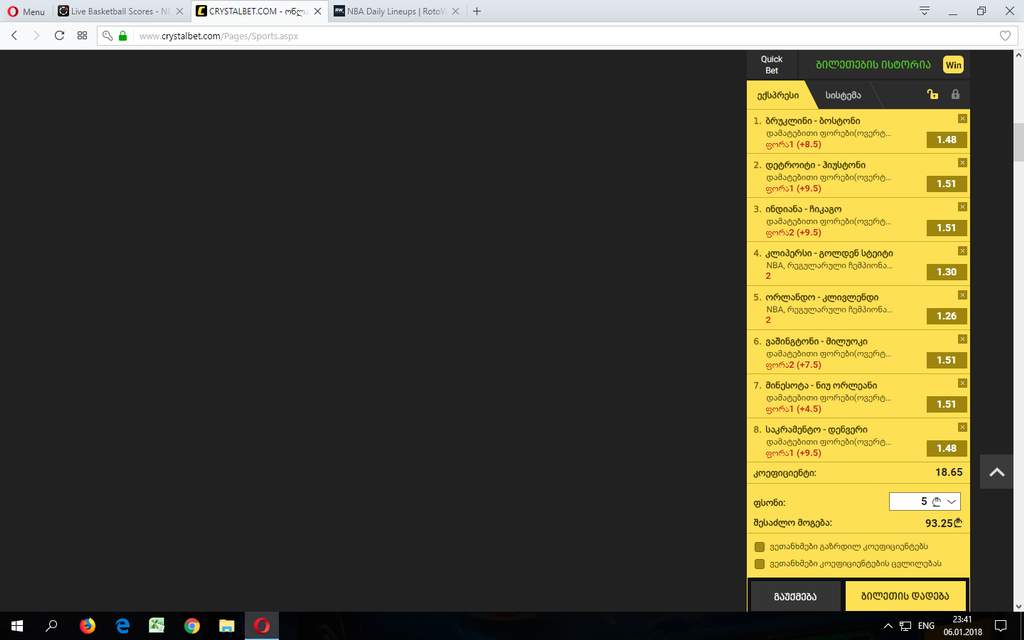The width and height of the screenshot is (1024, 640).
Task: Go back to previous page
Action: pos(14,36)
